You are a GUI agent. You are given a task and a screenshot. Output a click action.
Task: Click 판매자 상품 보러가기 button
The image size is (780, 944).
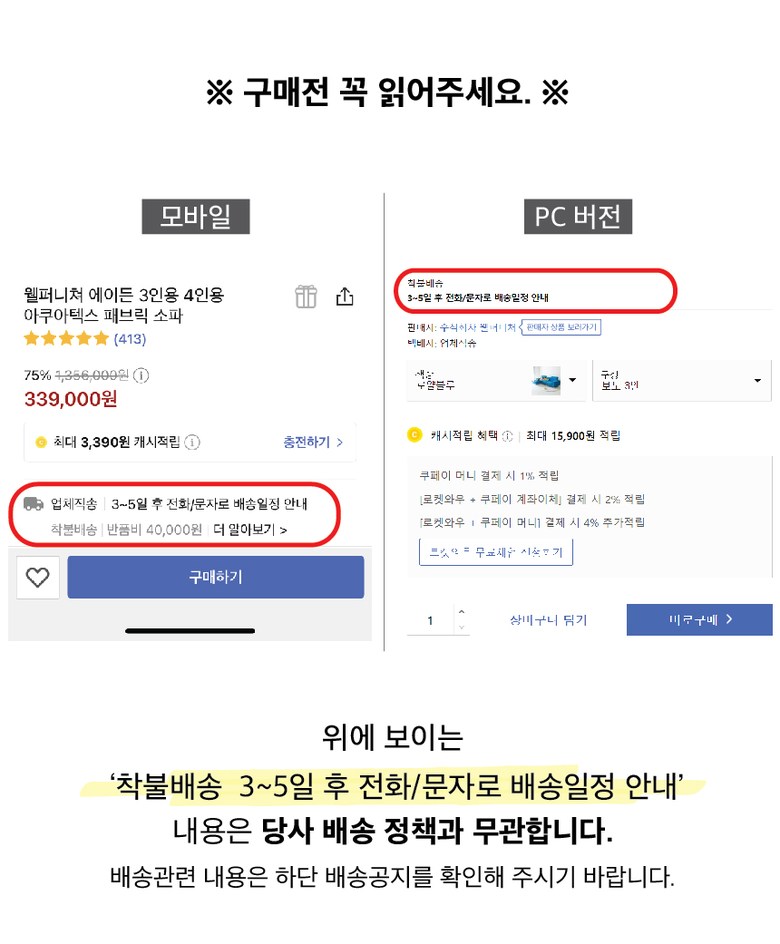(x=561, y=327)
